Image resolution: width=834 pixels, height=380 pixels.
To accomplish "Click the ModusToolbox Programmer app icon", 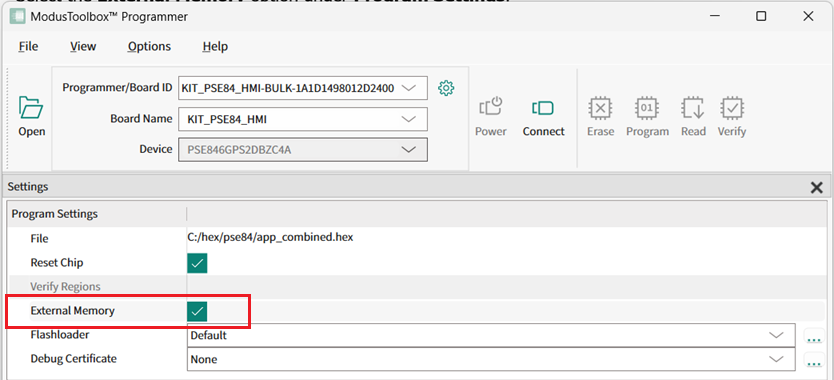I will tap(18, 17).
